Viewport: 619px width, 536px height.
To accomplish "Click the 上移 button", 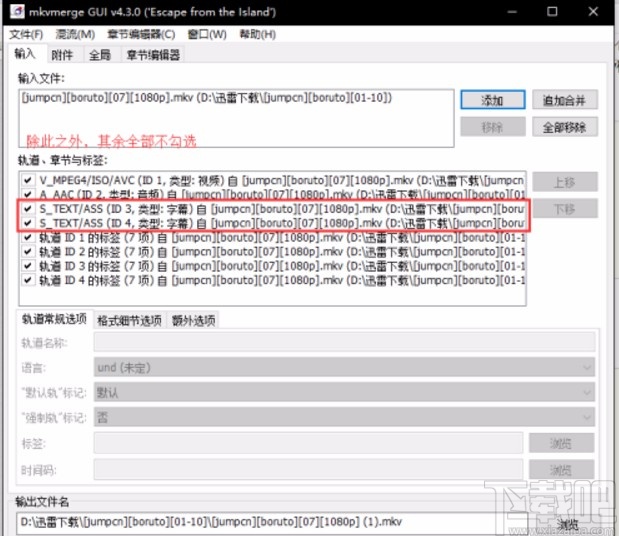I will pos(565,182).
